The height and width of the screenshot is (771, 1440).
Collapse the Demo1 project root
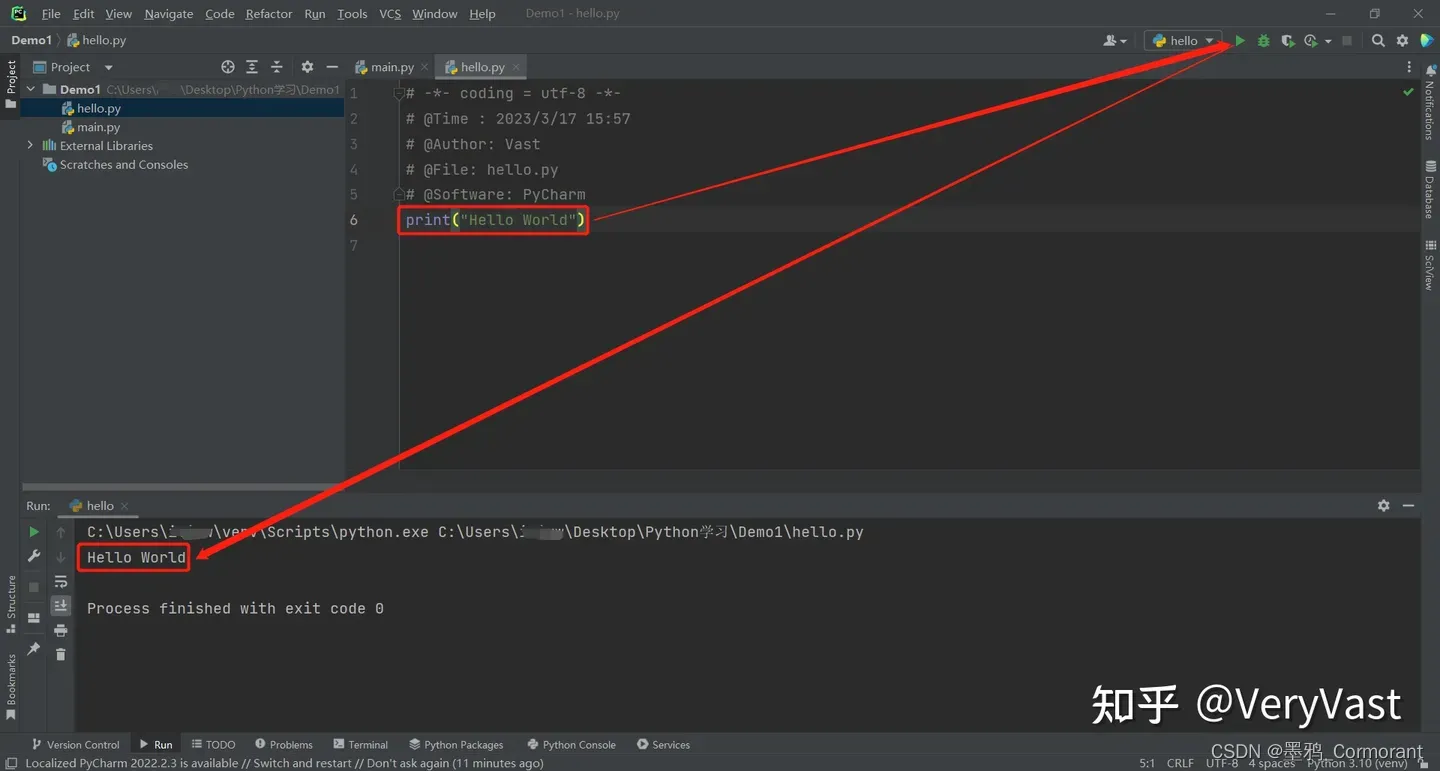click(30, 89)
